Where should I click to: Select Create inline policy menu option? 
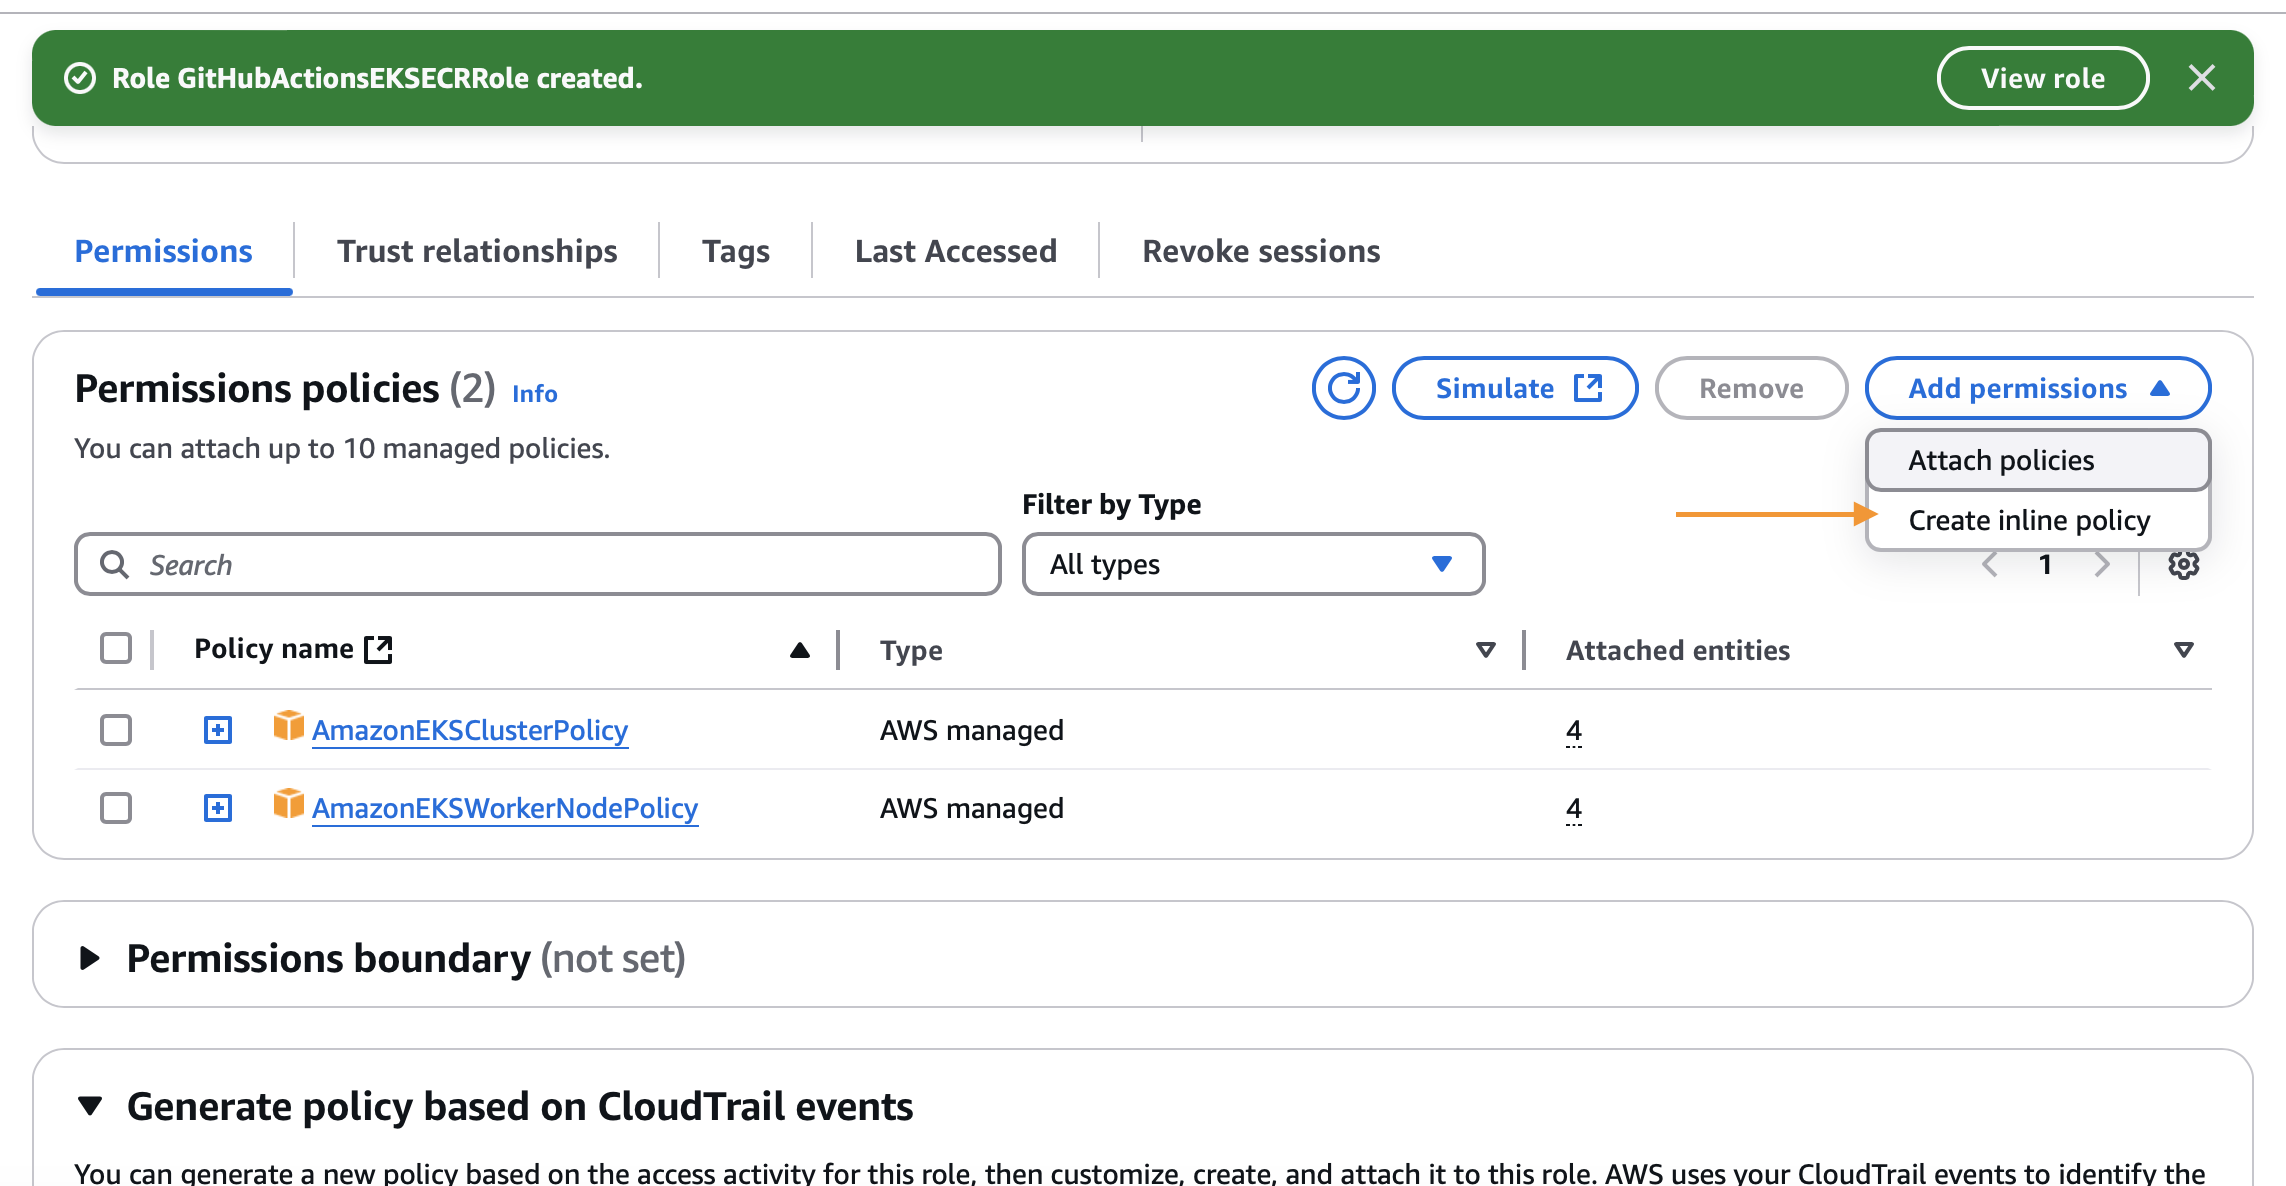[2038, 520]
